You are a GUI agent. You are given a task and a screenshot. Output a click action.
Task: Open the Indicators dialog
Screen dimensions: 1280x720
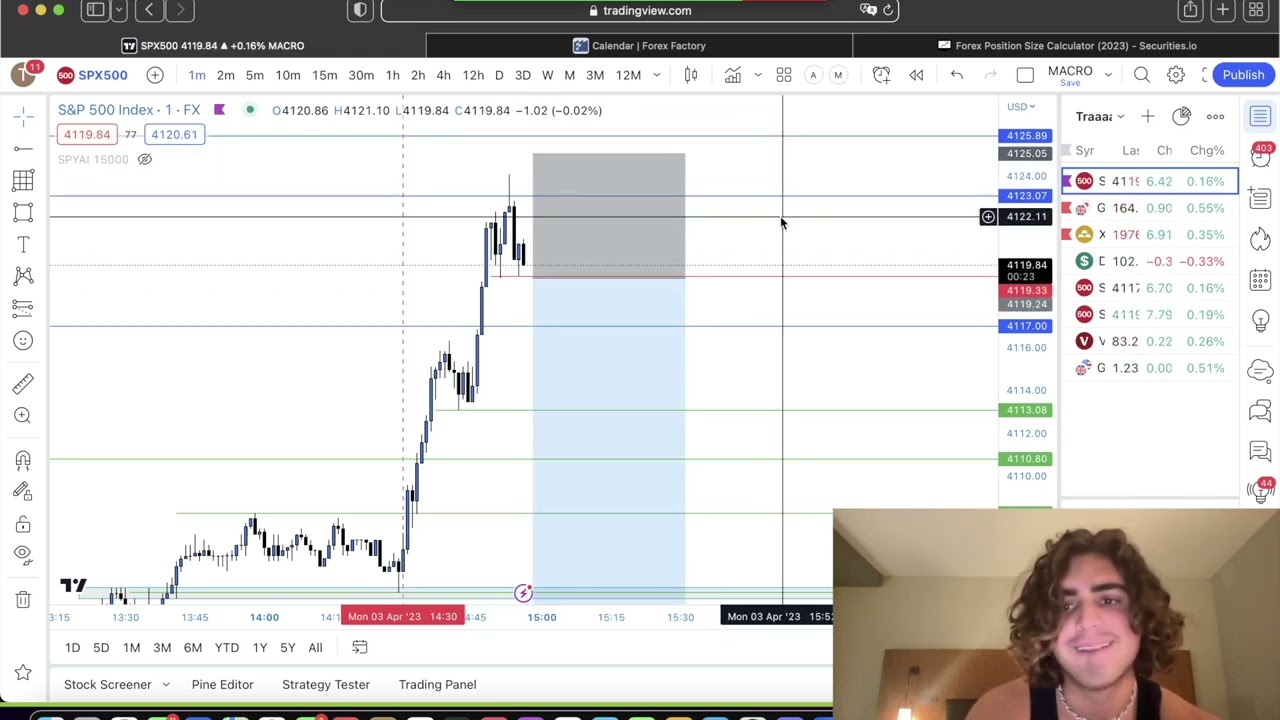[x=732, y=75]
